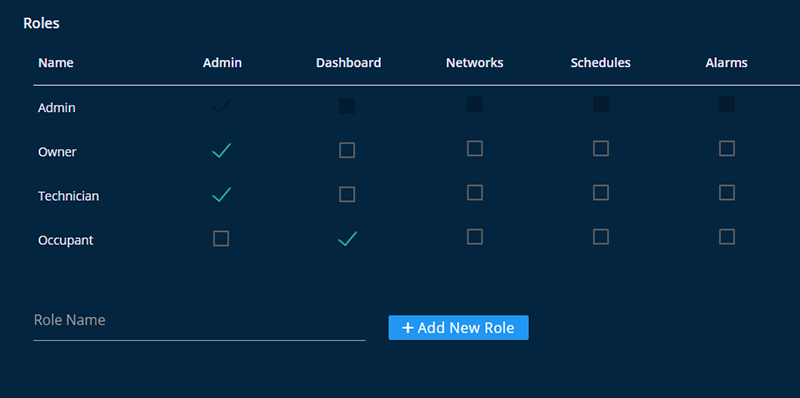The height and width of the screenshot is (398, 800).
Task: Grant Alarms access to Owner
Action: pyautogui.click(x=727, y=148)
